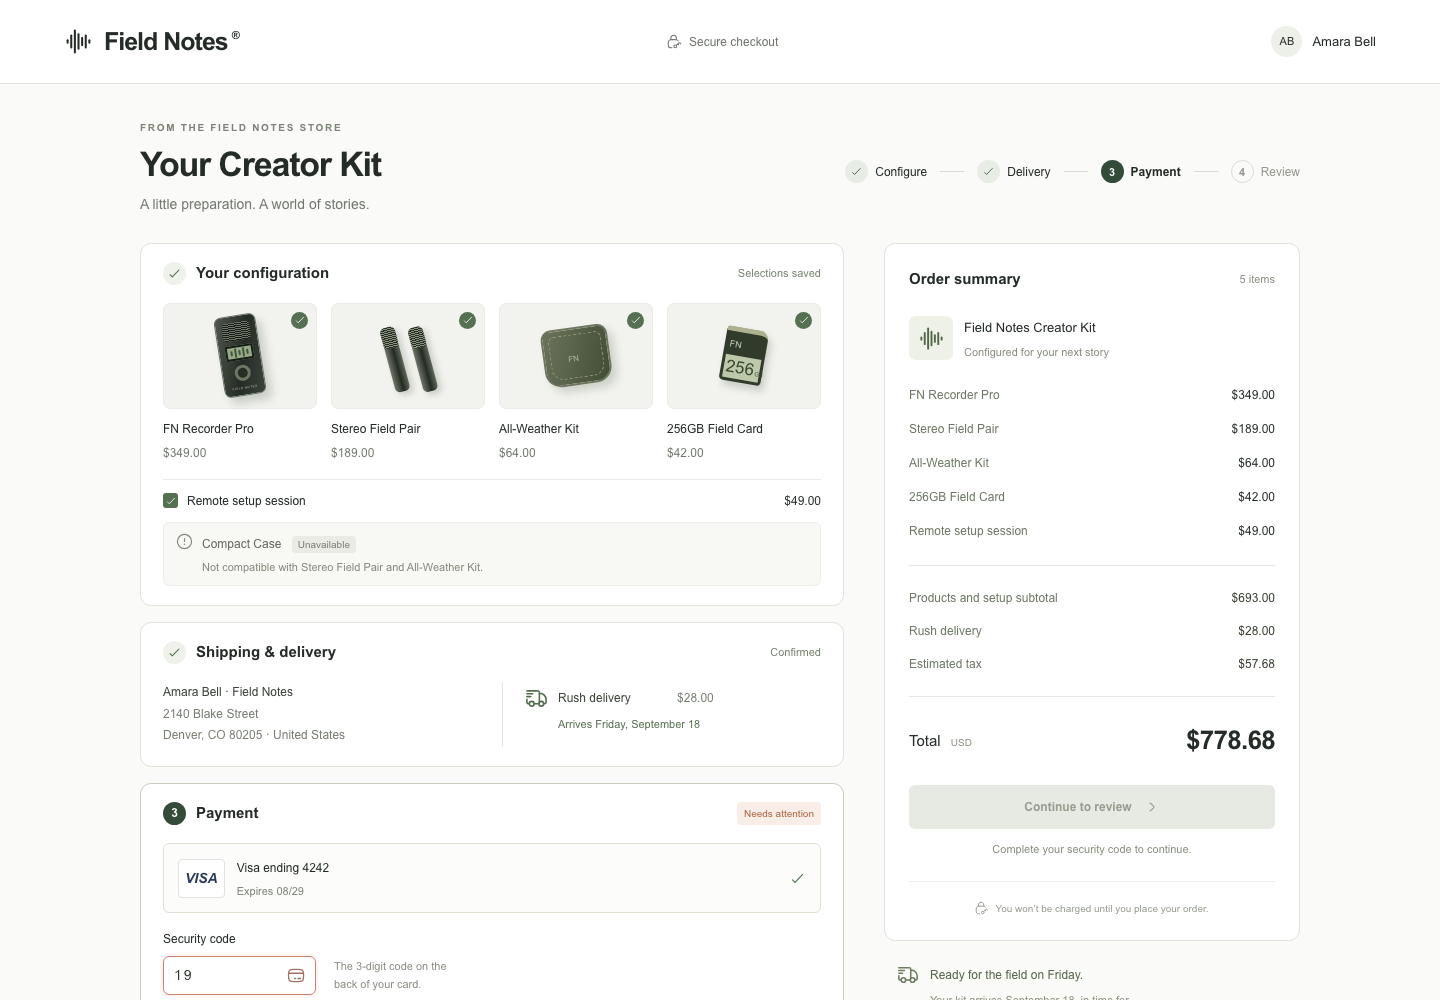Click the Creator Kit waveform icon in Order summary
The height and width of the screenshot is (1000, 1440).
click(x=931, y=338)
